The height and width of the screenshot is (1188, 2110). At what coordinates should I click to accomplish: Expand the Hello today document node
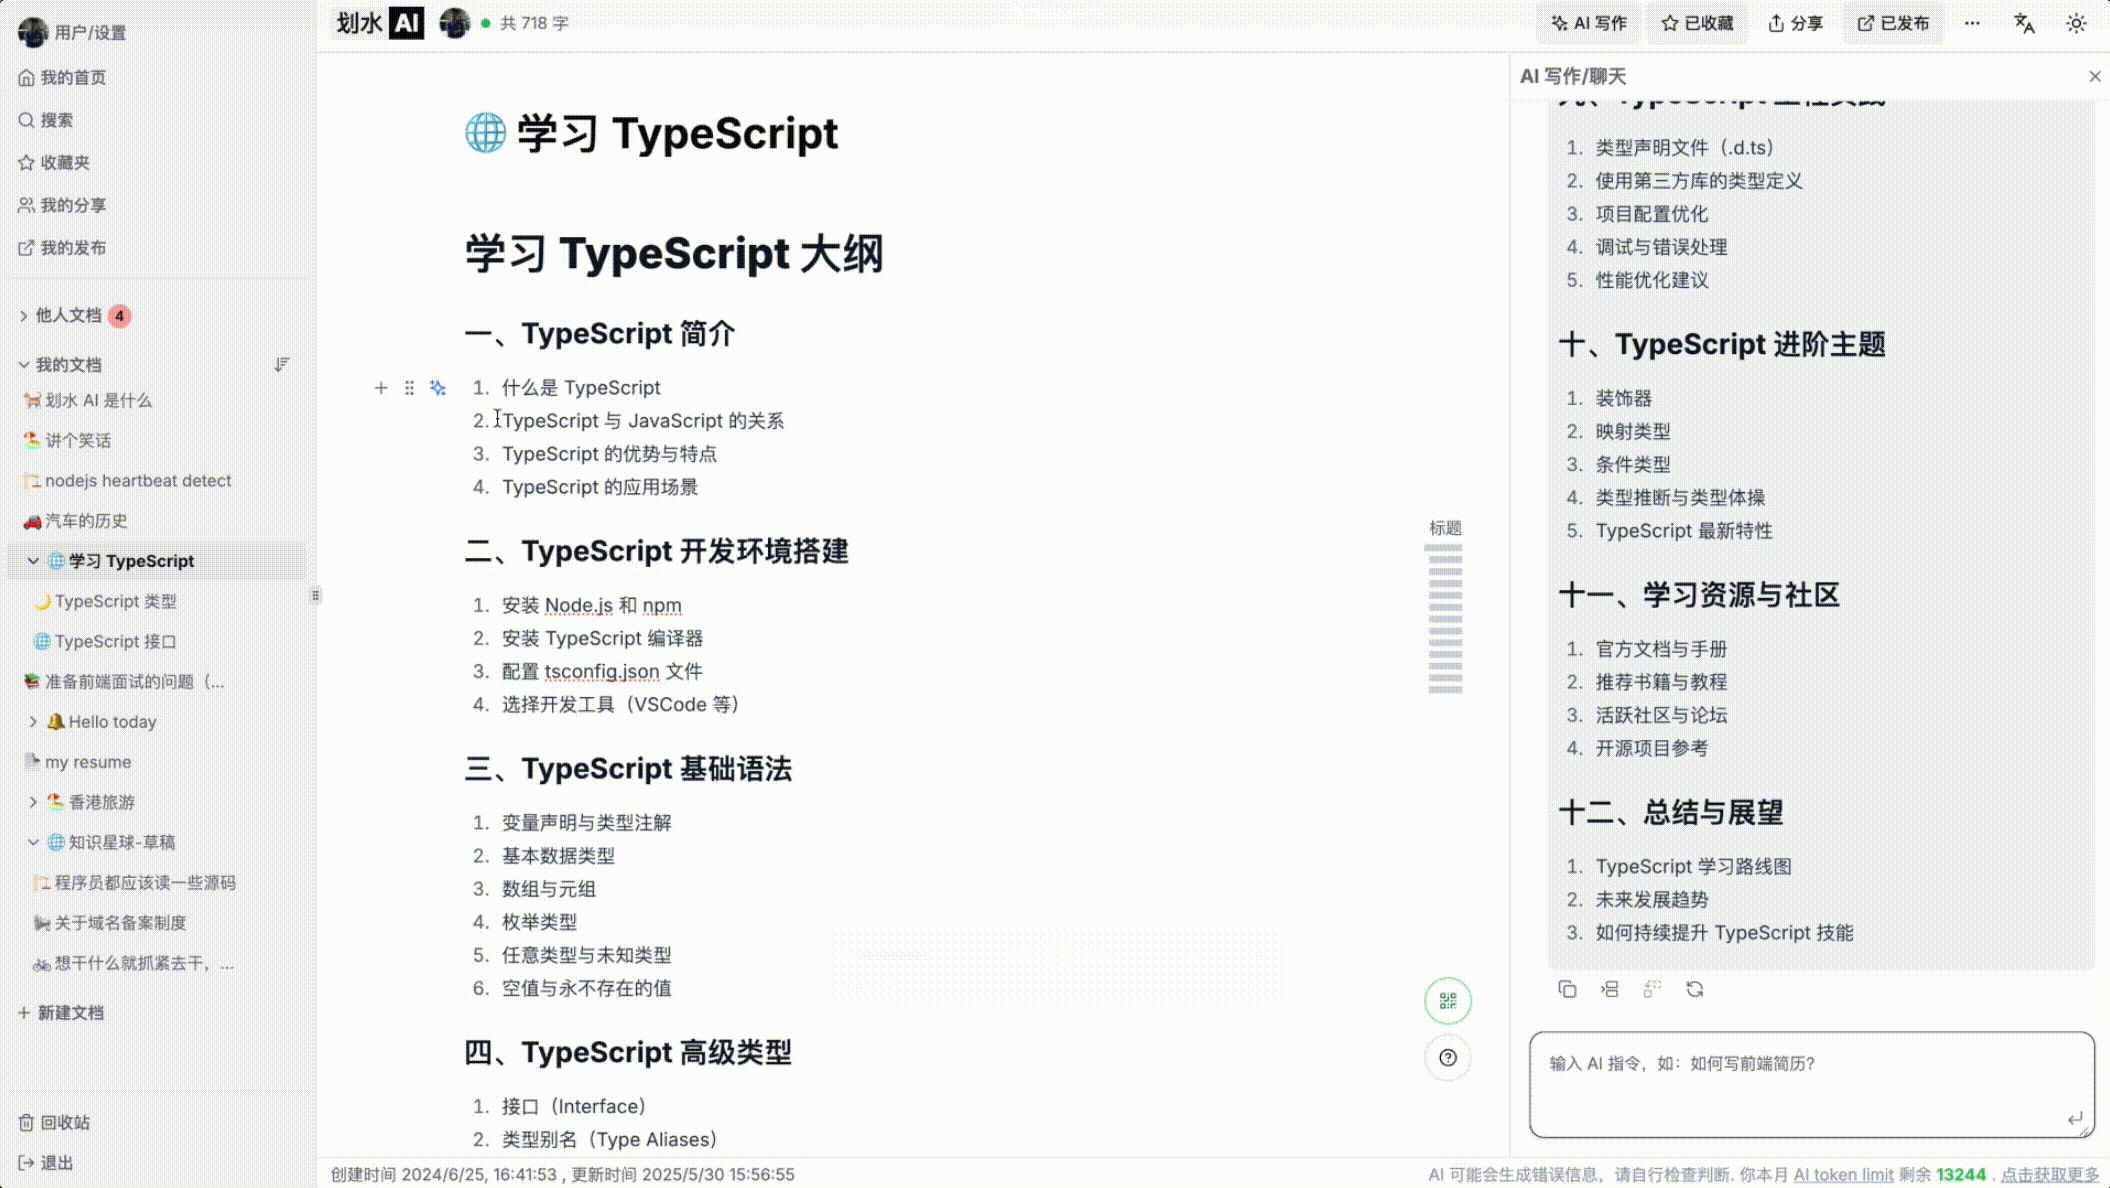[x=33, y=722]
